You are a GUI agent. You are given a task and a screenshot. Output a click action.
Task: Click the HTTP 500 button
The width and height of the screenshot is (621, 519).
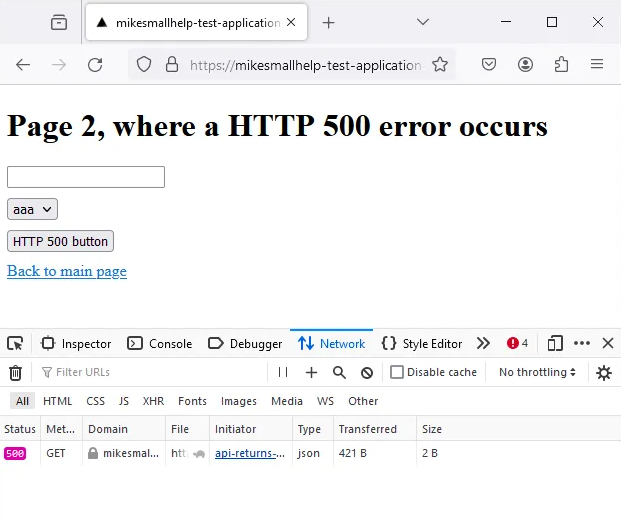[x=60, y=241]
